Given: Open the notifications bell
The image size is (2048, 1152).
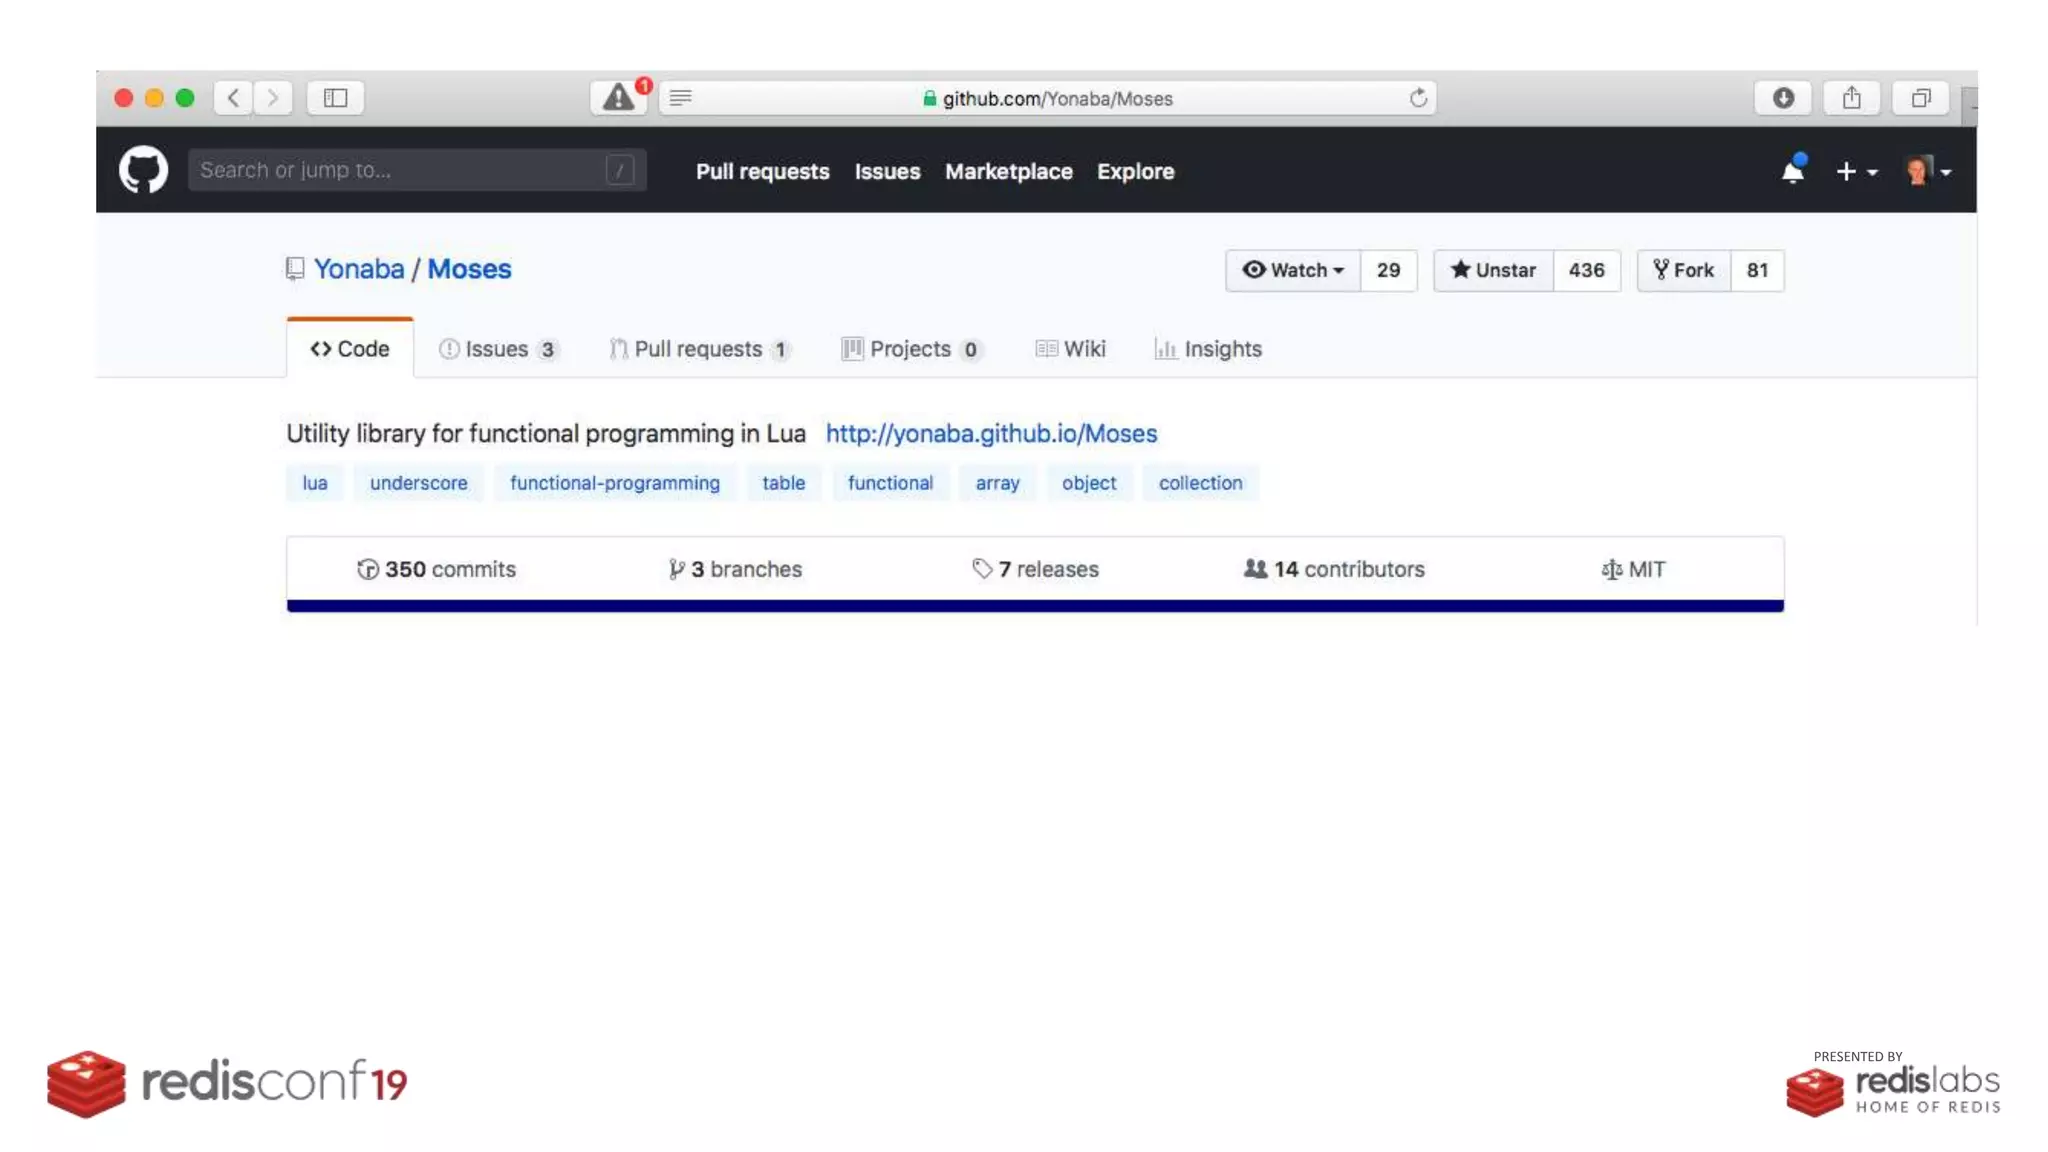Looking at the screenshot, I should point(1792,172).
